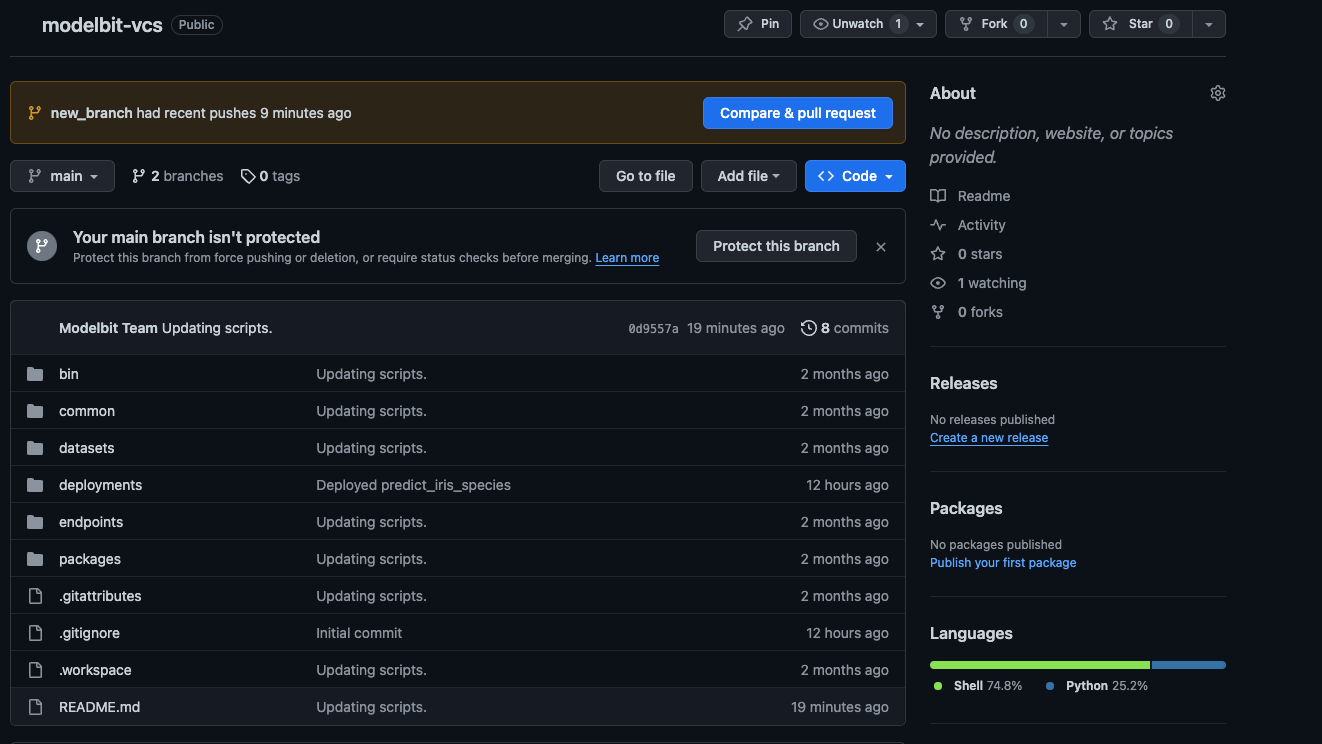This screenshot has width=1322, height=744.
Task: Click the green Shell language bar segment
Action: [x=1040, y=665]
